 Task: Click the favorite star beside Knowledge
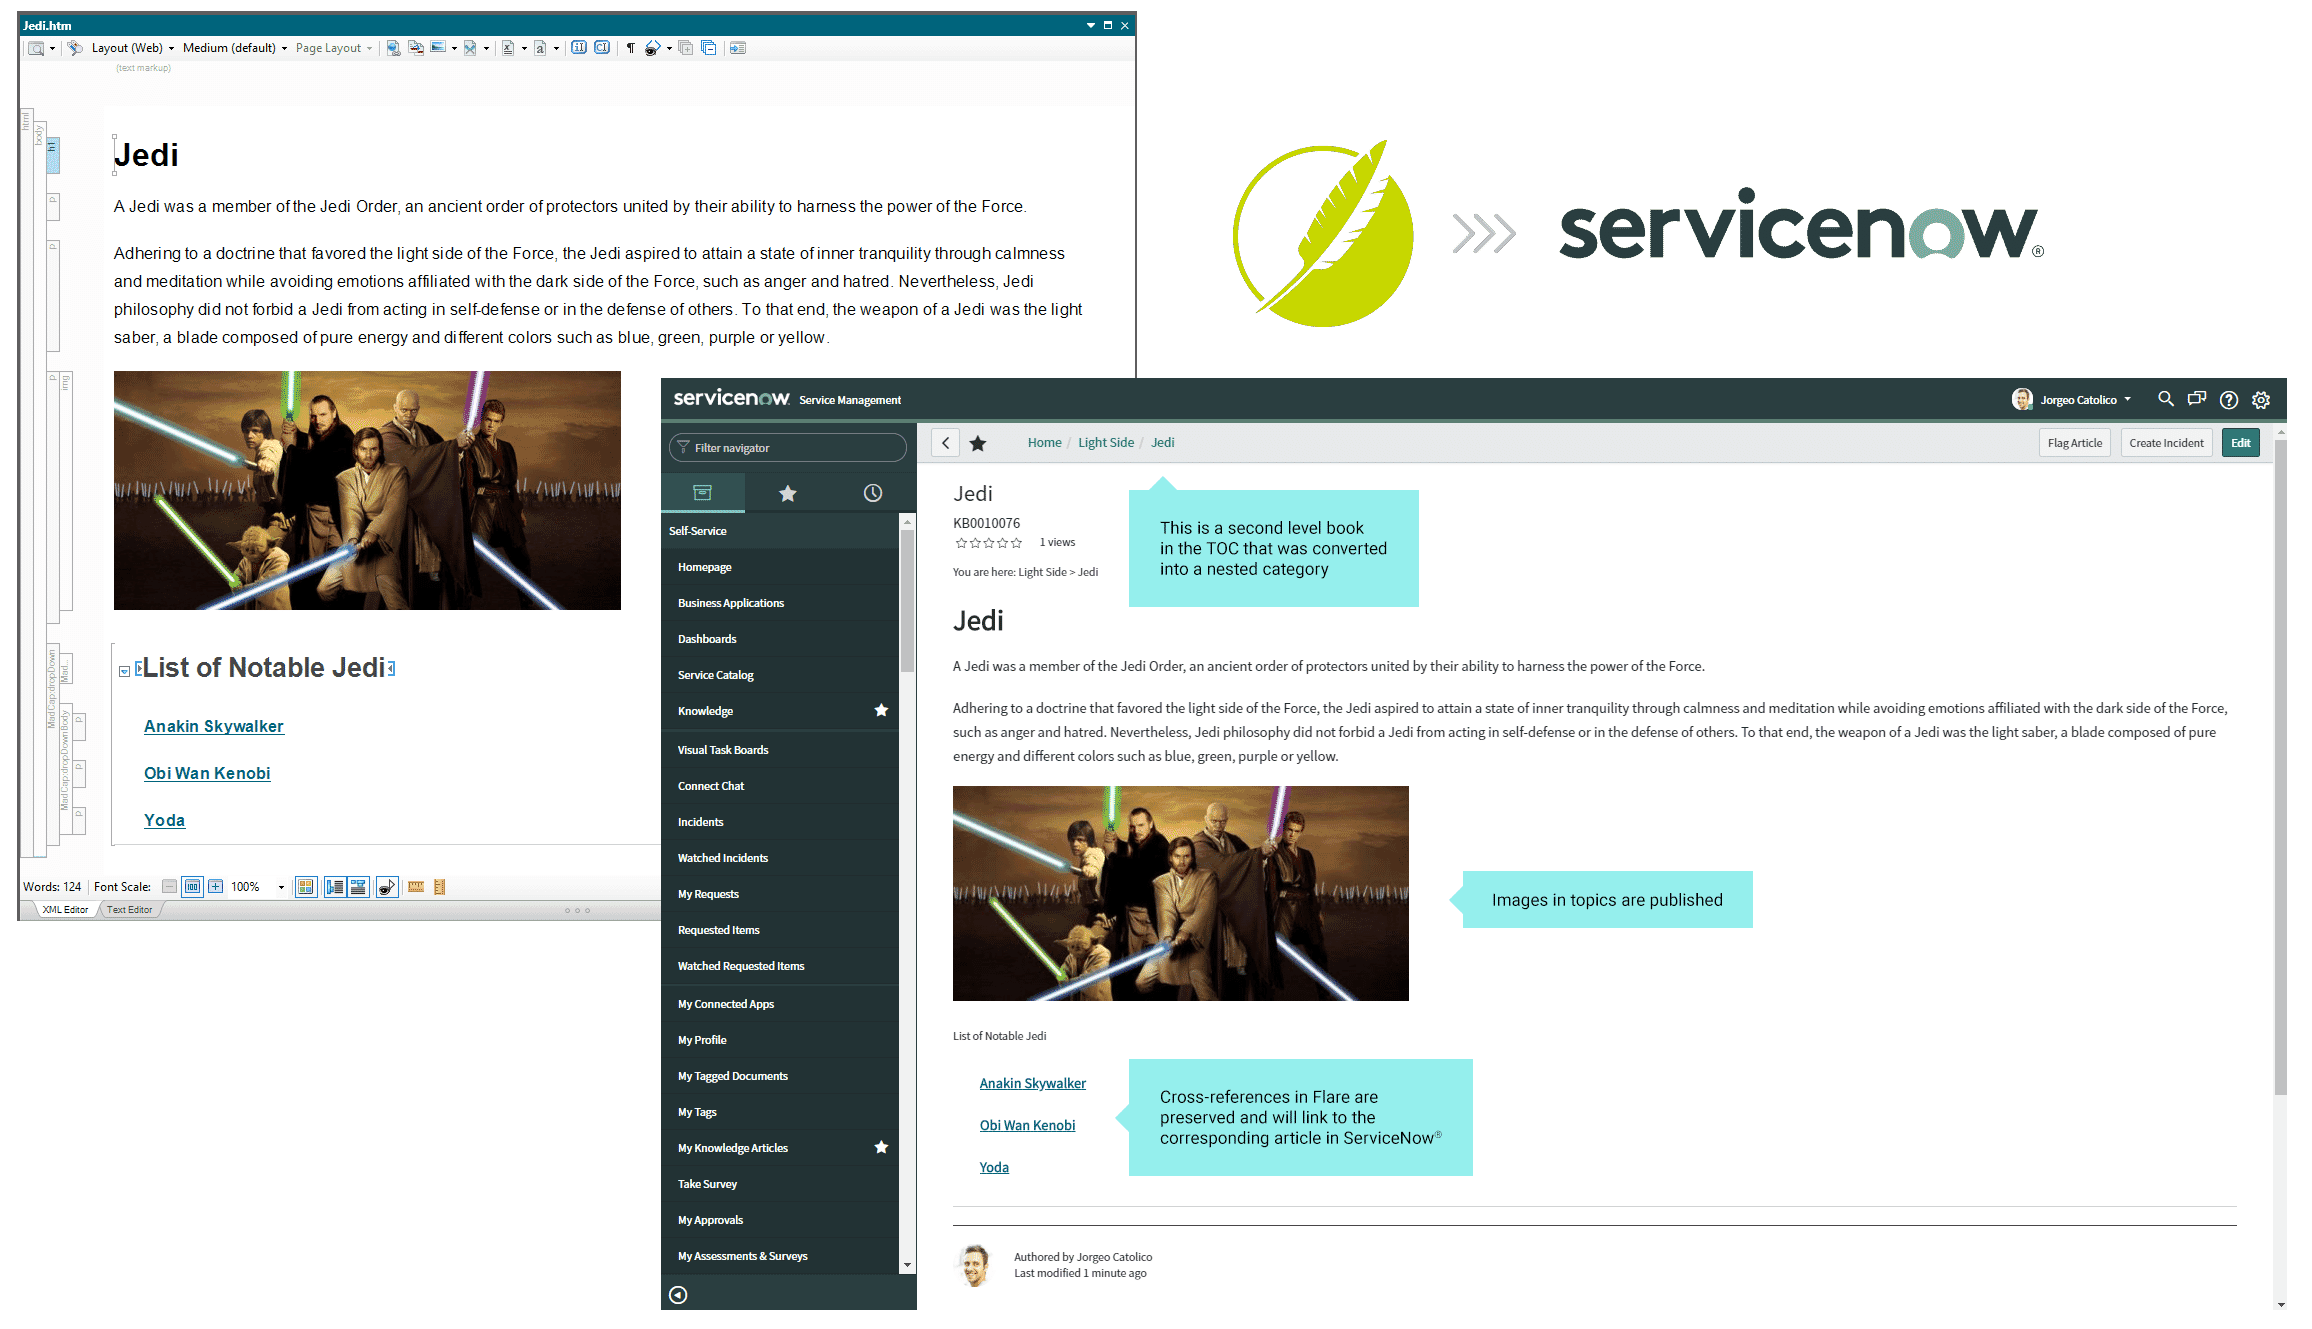point(881,710)
